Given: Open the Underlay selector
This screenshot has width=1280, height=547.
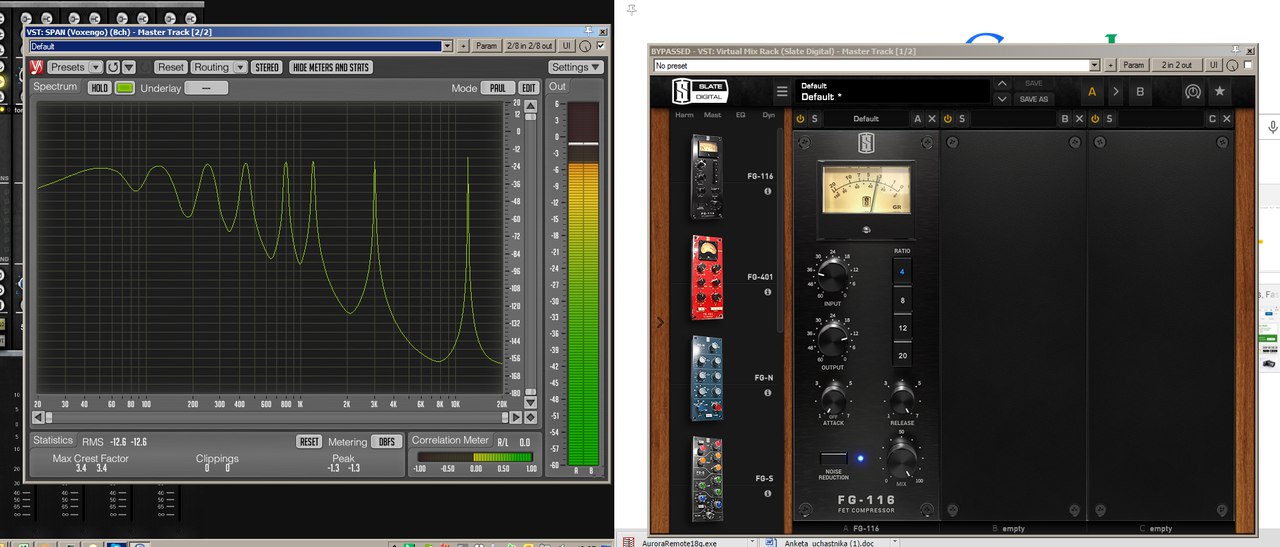Looking at the screenshot, I should click(x=206, y=88).
